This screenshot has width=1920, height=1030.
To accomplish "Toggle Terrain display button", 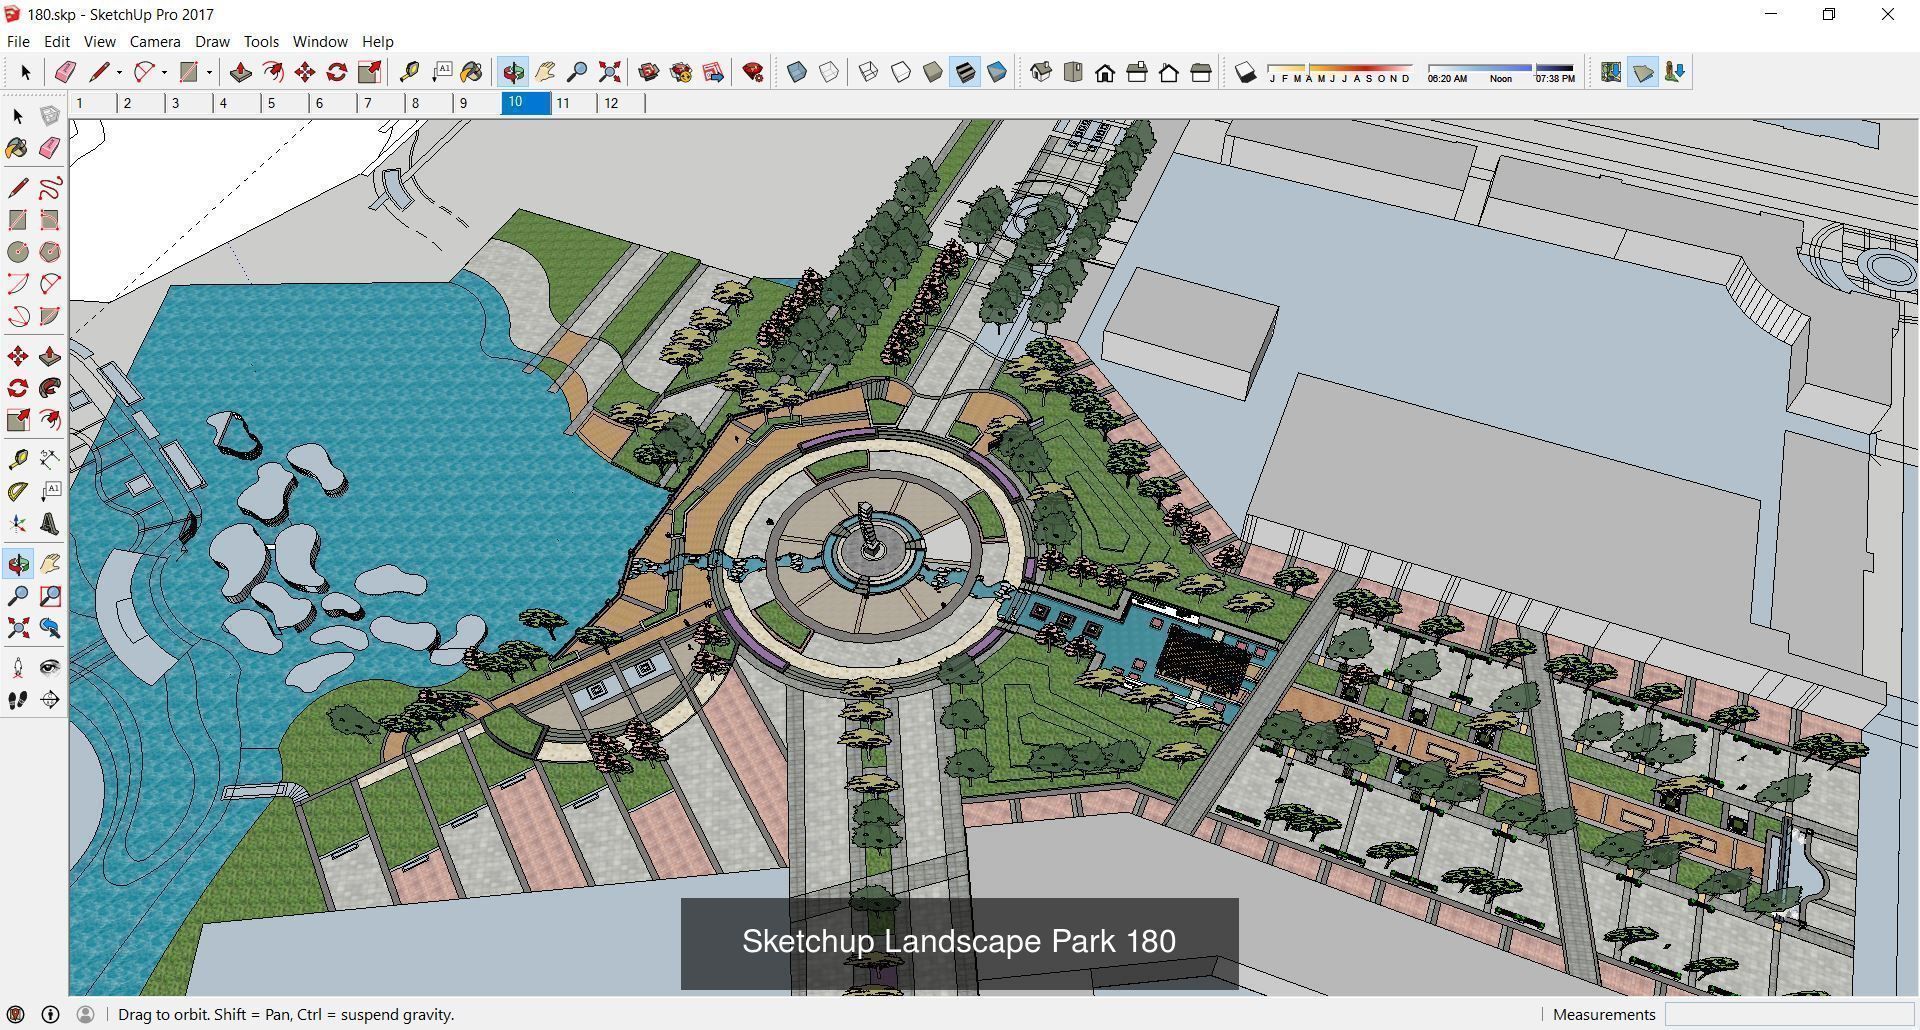I will 1643,72.
